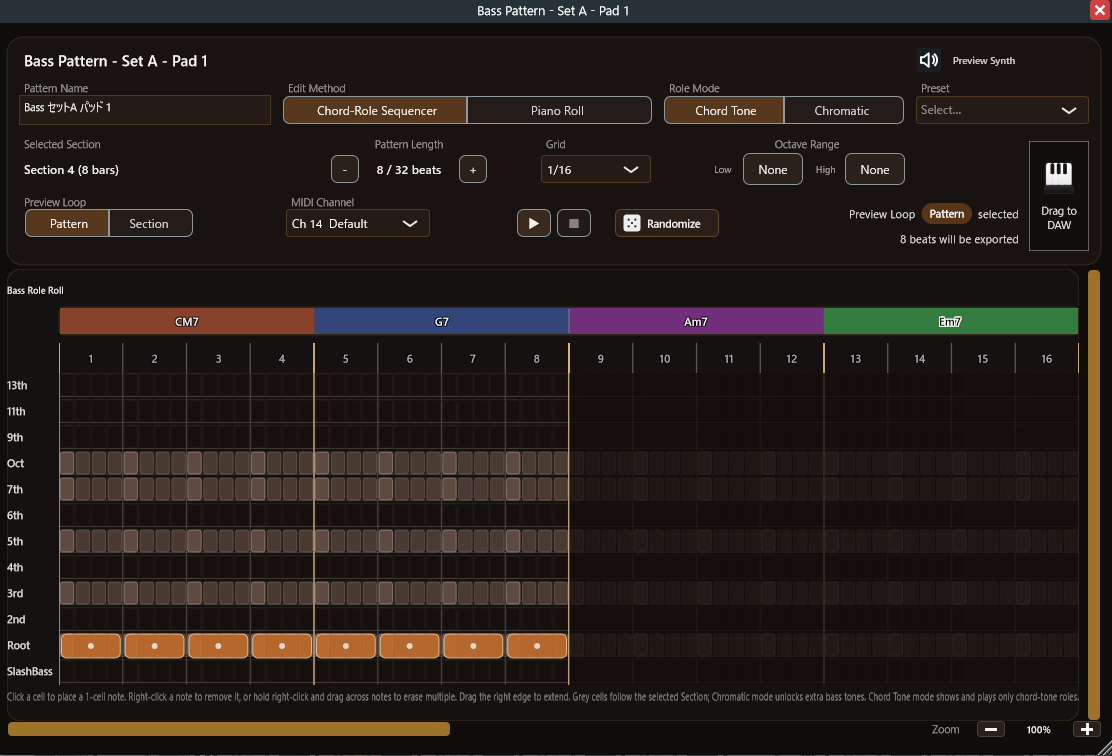Viewport: 1112px width, 756px height.
Task: Set Preview Loop to Section
Action: pyautogui.click(x=150, y=223)
